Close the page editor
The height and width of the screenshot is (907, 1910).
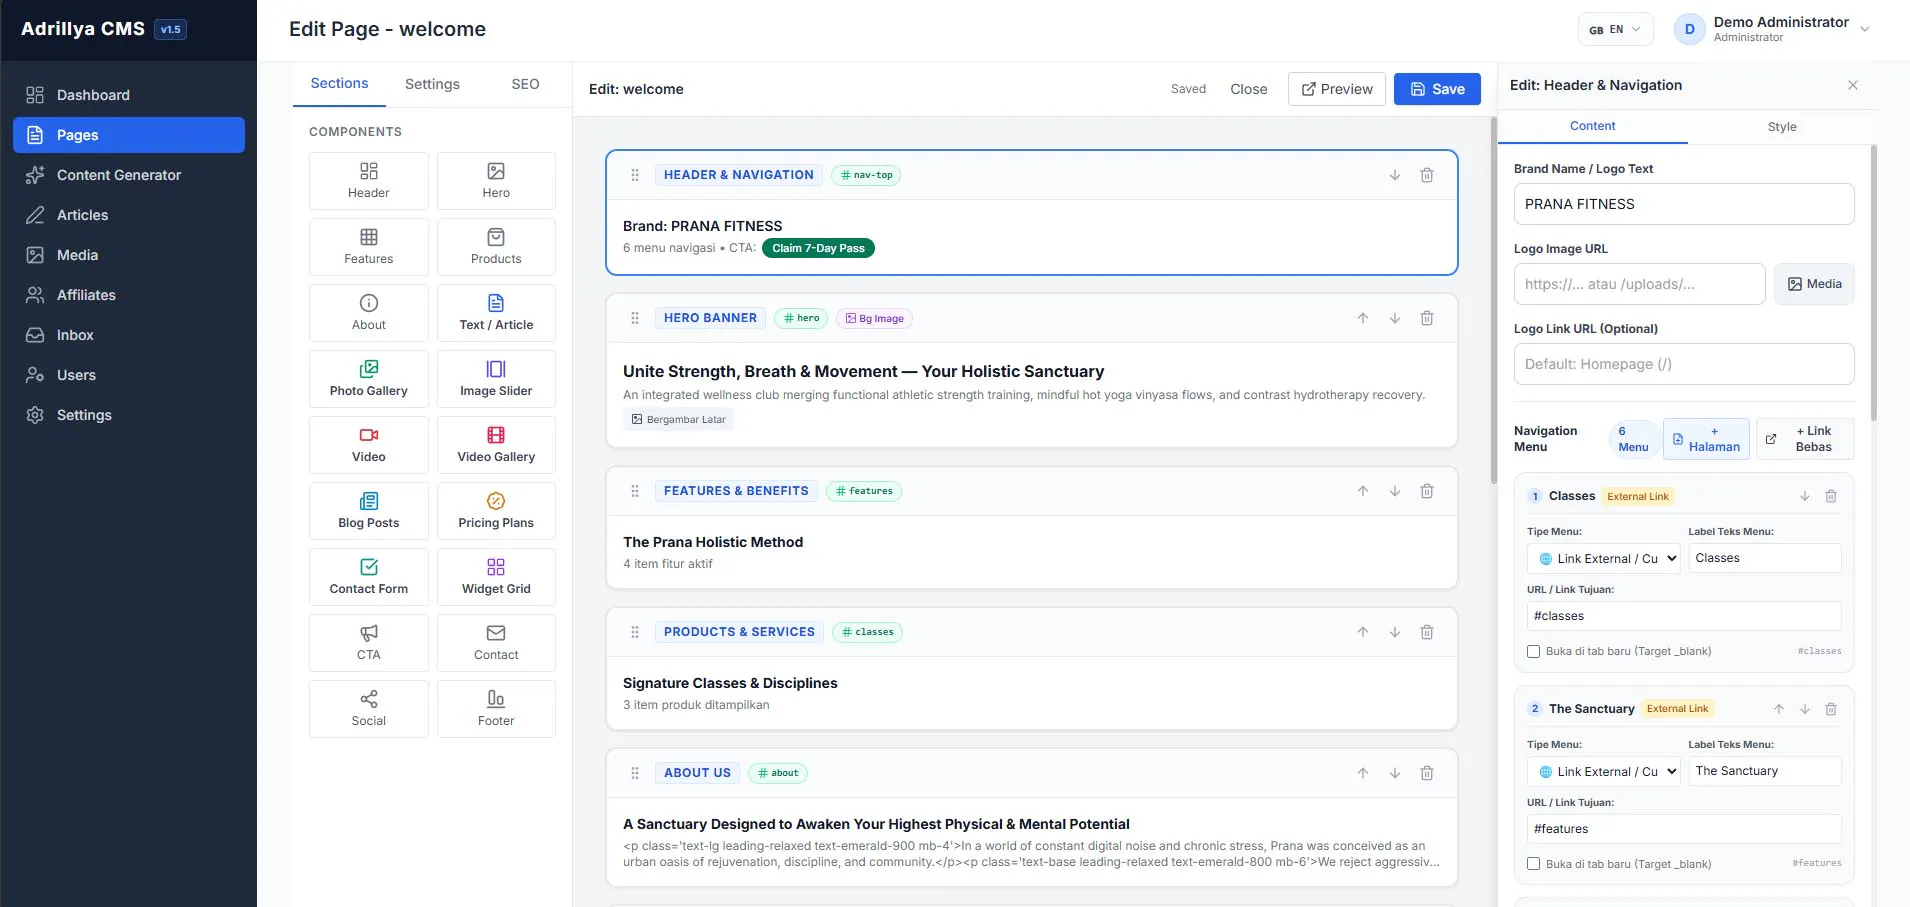1249,89
